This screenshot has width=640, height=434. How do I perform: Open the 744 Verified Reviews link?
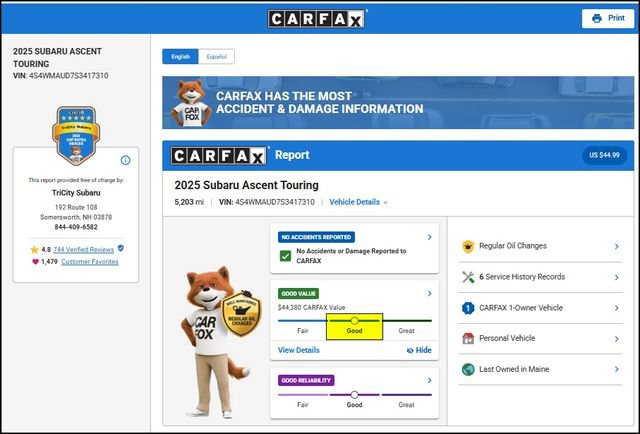pos(84,249)
